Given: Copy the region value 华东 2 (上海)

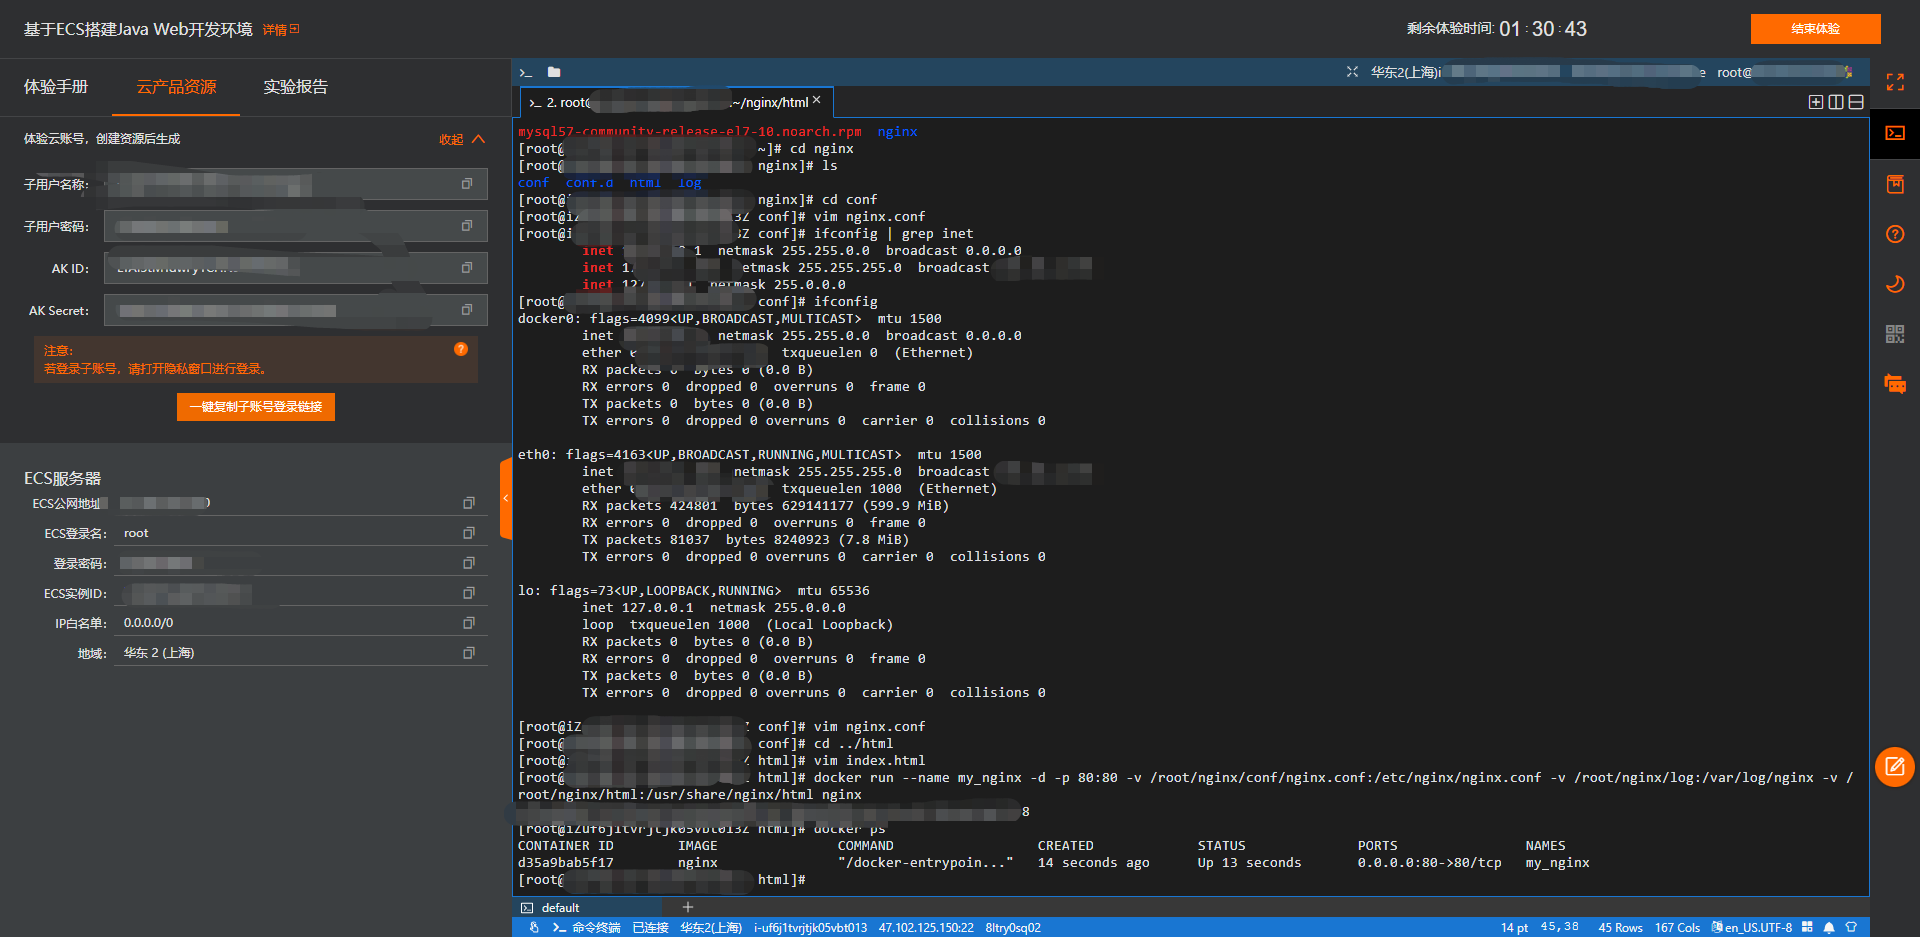Looking at the screenshot, I should click(469, 653).
